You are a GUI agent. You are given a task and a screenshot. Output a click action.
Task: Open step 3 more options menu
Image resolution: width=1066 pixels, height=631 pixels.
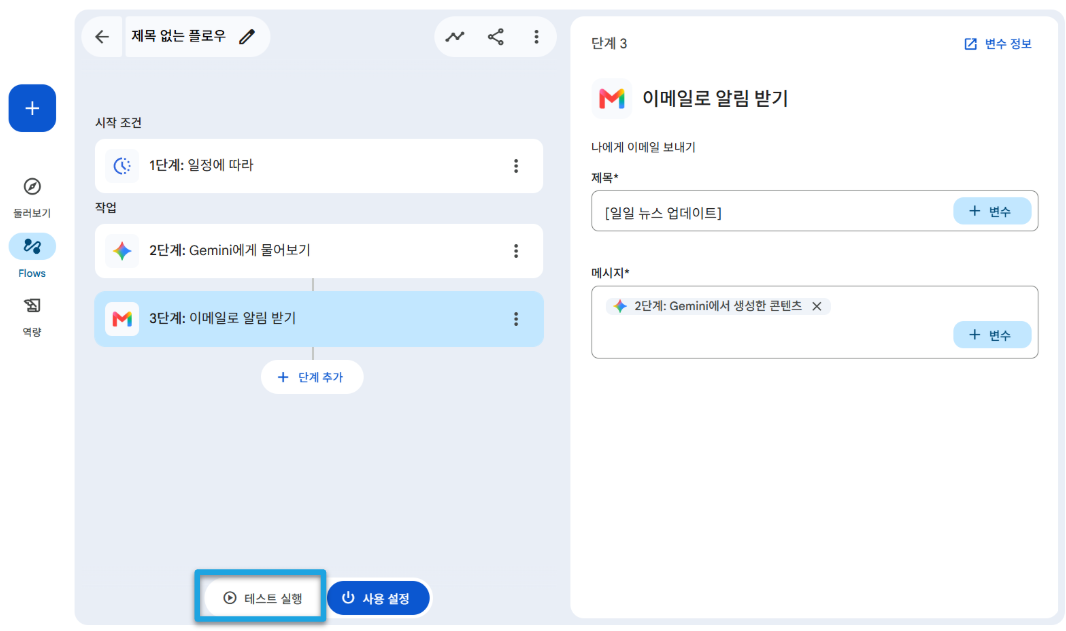pyautogui.click(x=516, y=319)
